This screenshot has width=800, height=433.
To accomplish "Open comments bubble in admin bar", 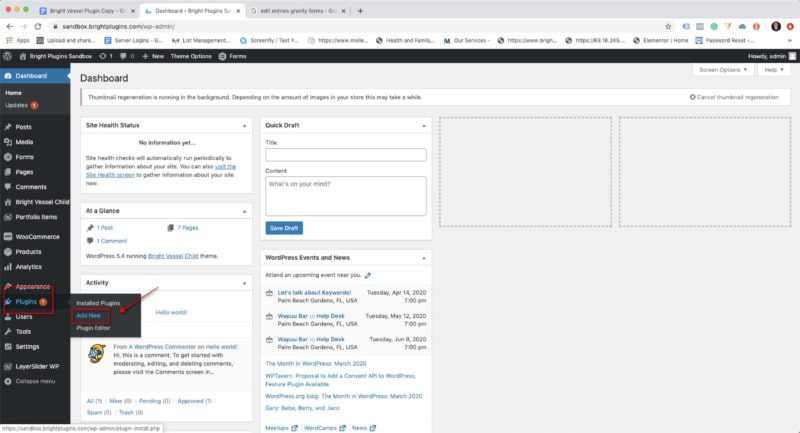I will [x=127, y=56].
